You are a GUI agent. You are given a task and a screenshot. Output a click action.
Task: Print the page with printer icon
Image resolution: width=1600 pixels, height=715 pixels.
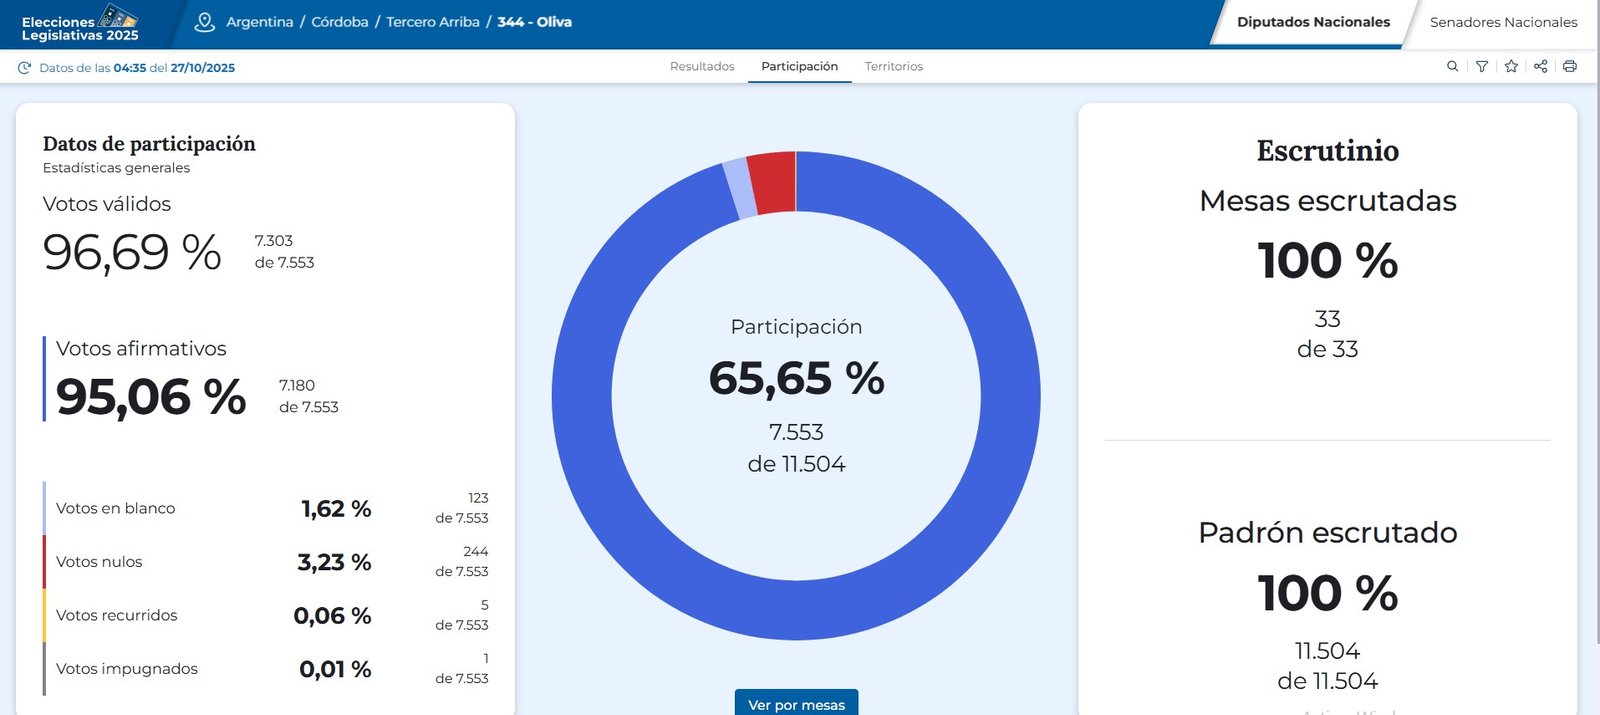pyautogui.click(x=1570, y=67)
